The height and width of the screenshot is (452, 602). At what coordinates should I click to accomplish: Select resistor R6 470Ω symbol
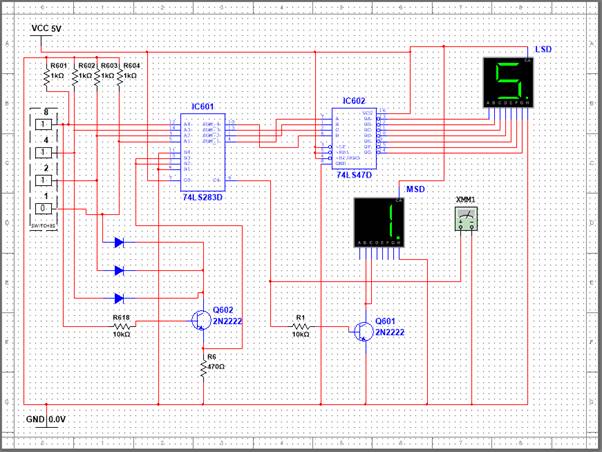pos(203,369)
